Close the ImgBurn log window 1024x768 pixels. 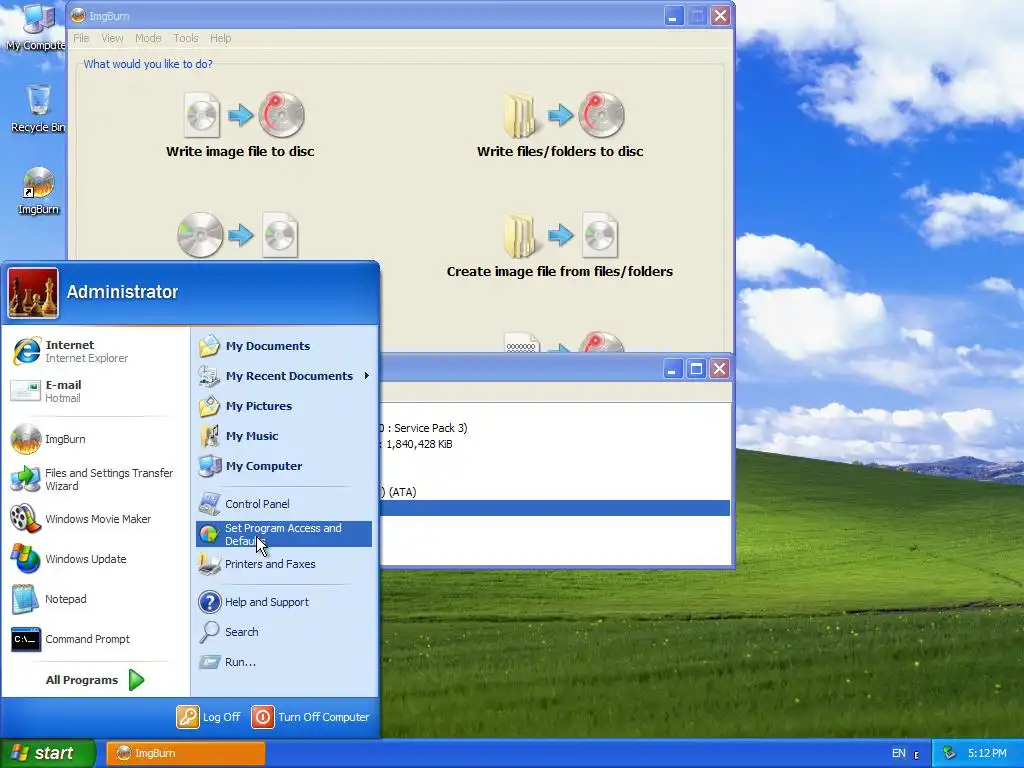tap(720, 369)
